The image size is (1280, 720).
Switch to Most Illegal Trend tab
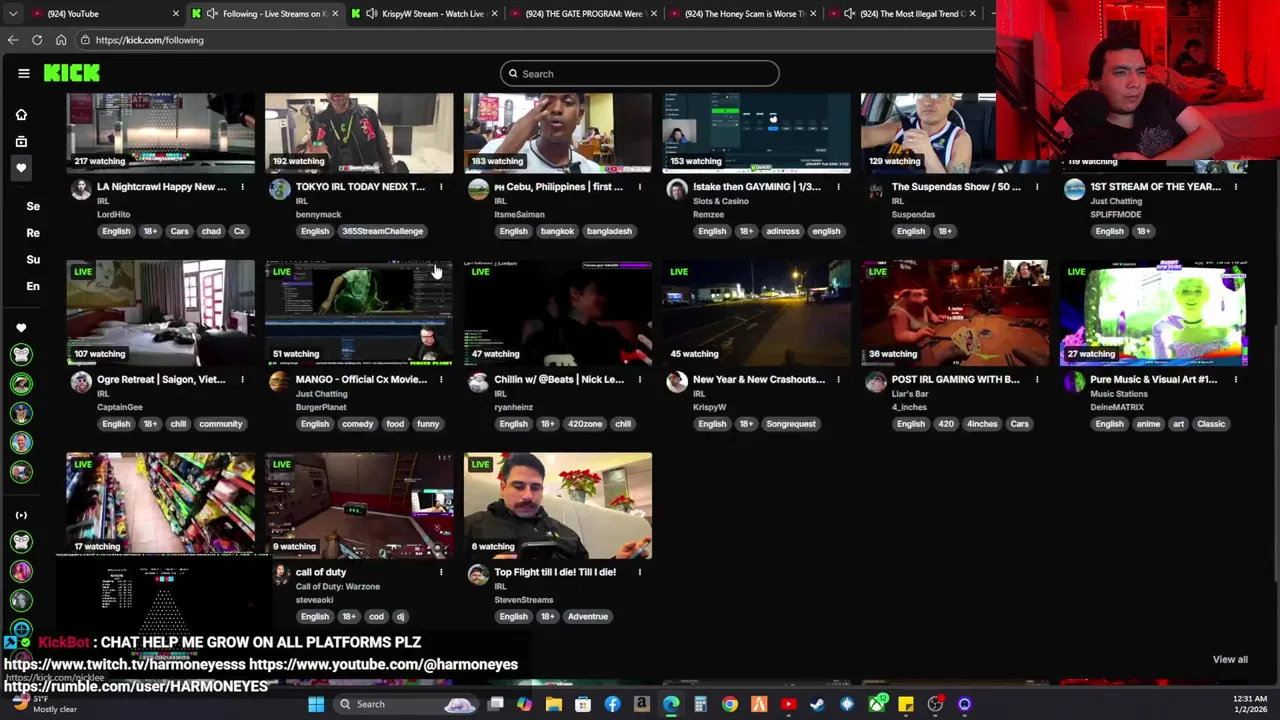coord(903,14)
